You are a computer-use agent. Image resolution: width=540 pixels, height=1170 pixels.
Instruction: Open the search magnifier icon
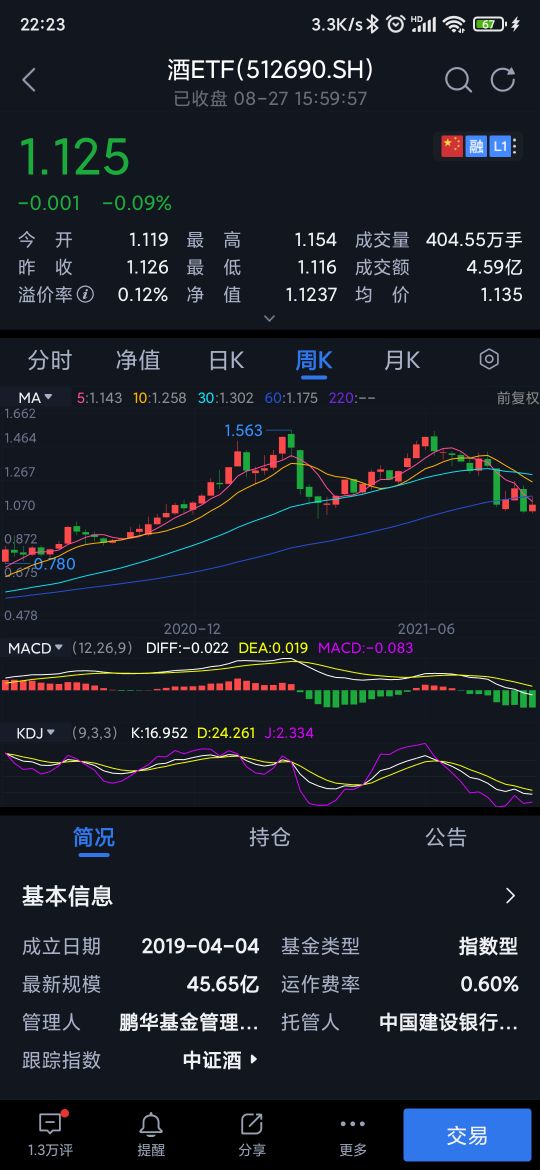point(458,80)
